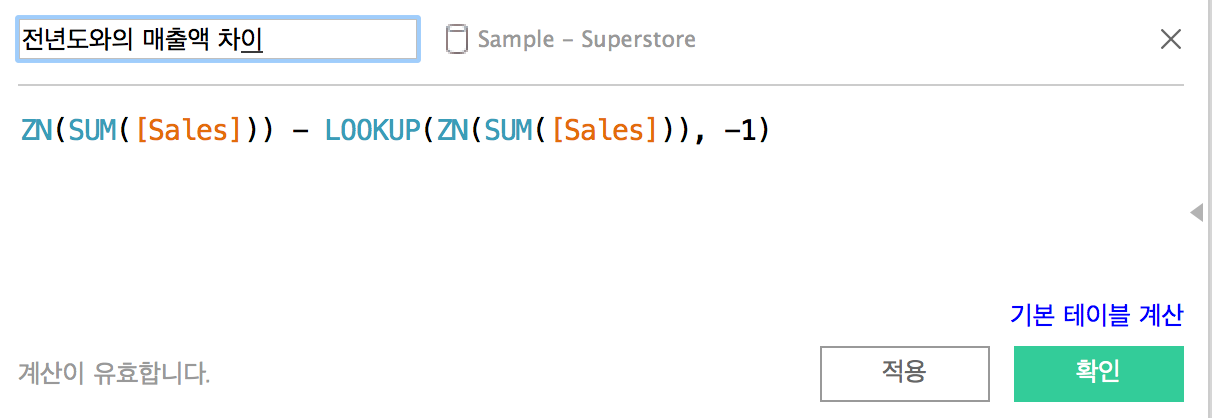
Task: Click the first SUM function in the formula
Action: pyautogui.click(x=93, y=131)
